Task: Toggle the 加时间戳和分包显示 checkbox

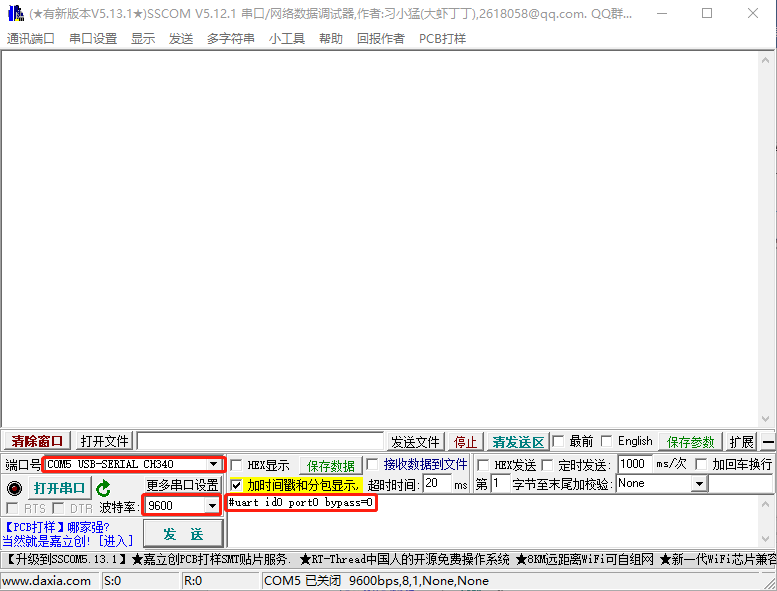Action: coord(237,484)
